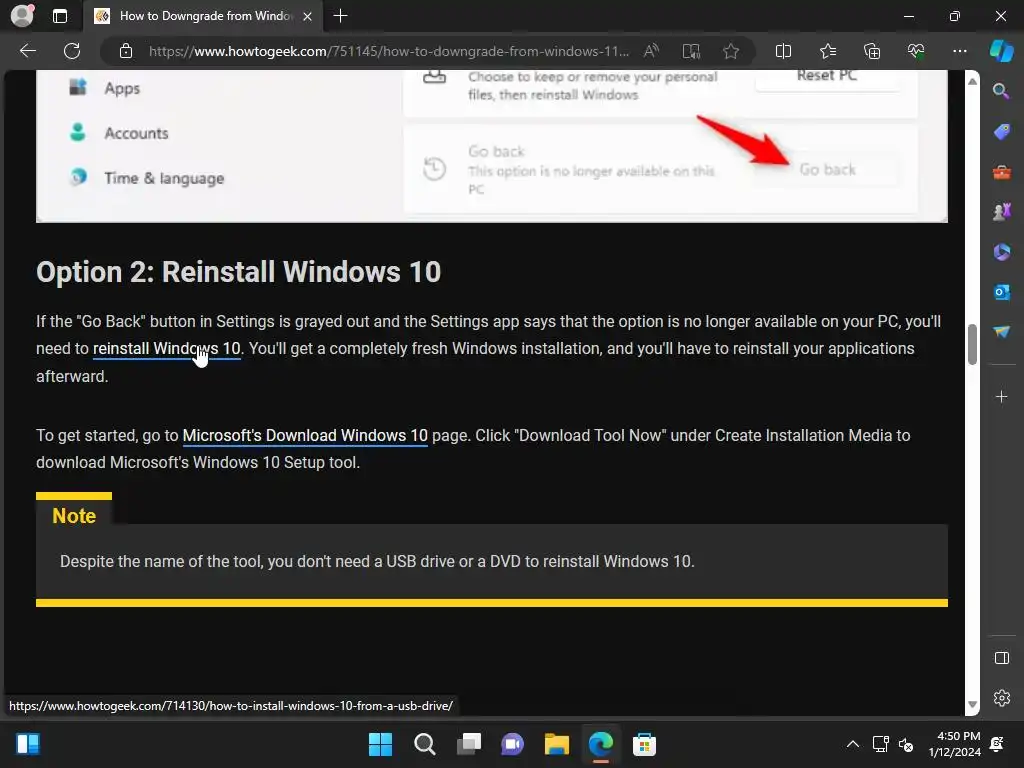
Task: Go back to the previous page
Action: click(x=28, y=51)
